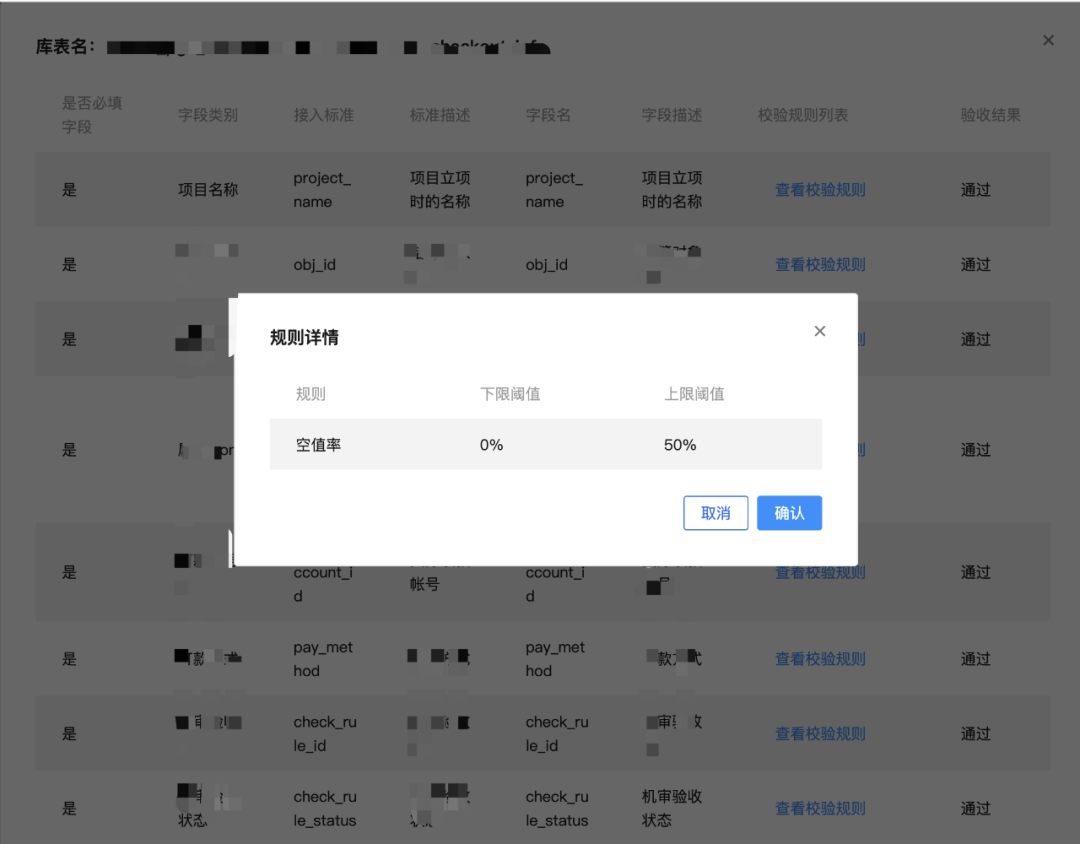This screenshot has width=1080, height=844.
Task: Click 通过 result in project_name row
Action: pos(975,189)
